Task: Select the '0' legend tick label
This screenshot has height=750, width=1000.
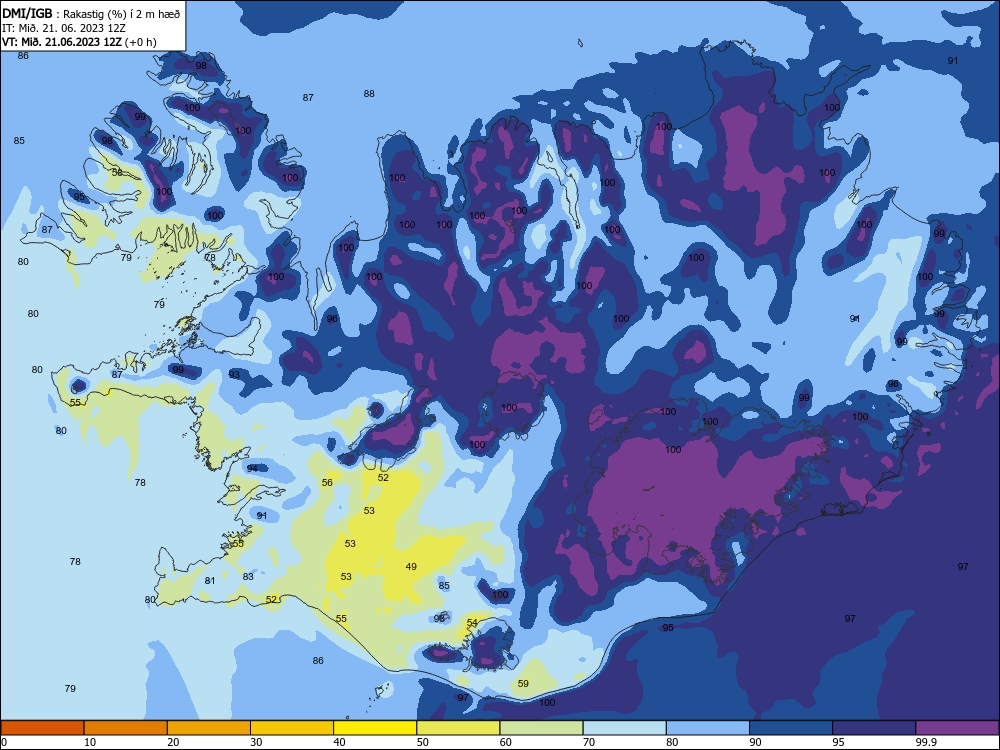Action: click(x=4, y=742)
